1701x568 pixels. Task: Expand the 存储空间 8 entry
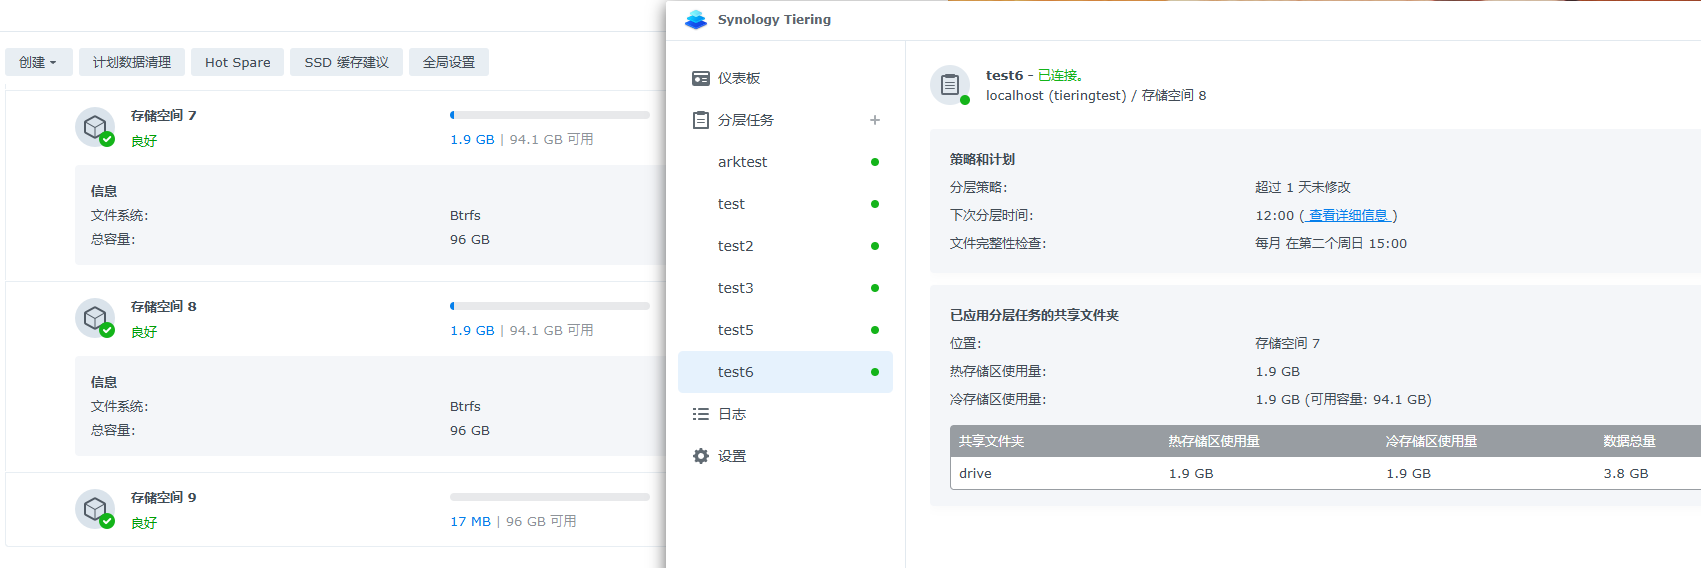164,307
